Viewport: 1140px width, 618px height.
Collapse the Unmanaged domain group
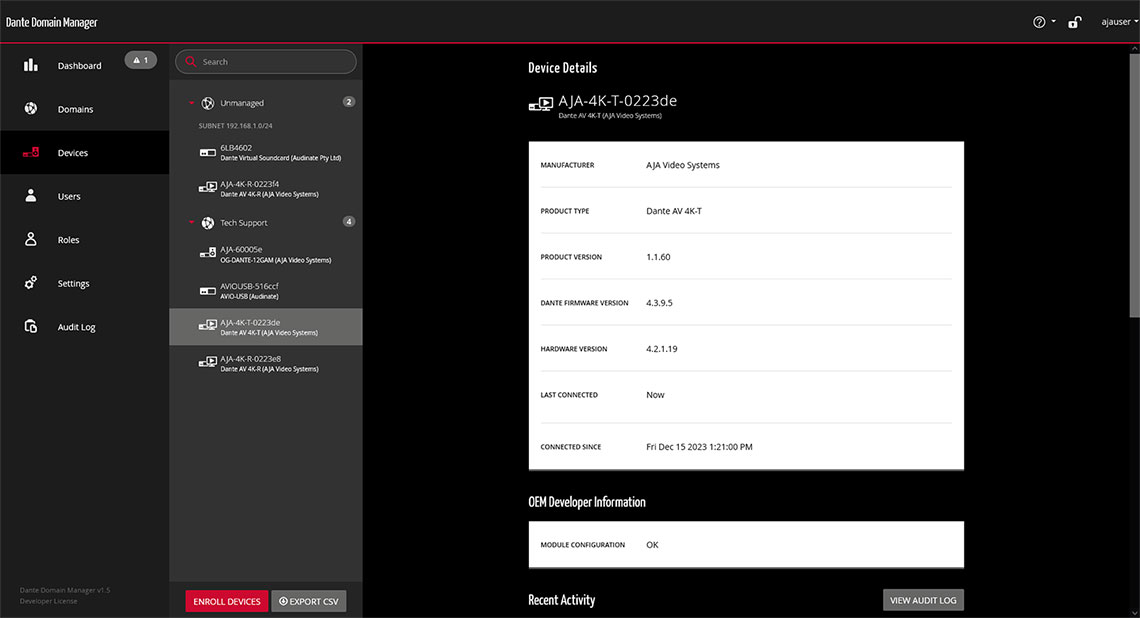coord(192,103)
